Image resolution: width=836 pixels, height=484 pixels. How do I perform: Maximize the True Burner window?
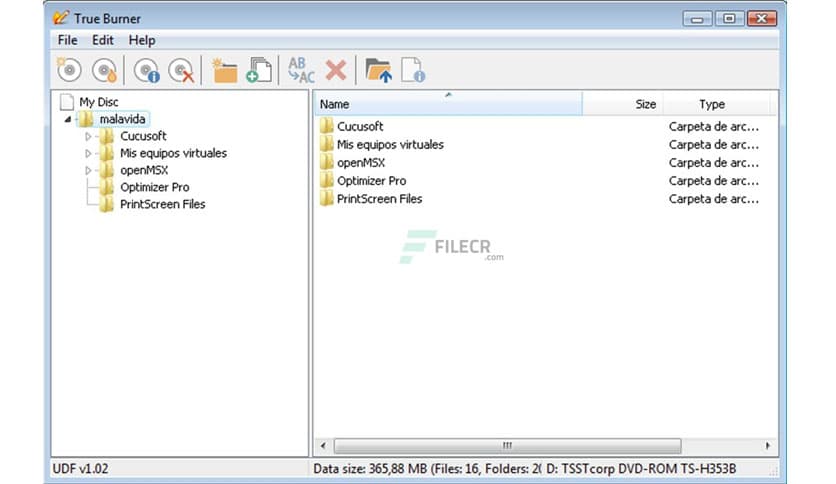click(x=729, y=19)
